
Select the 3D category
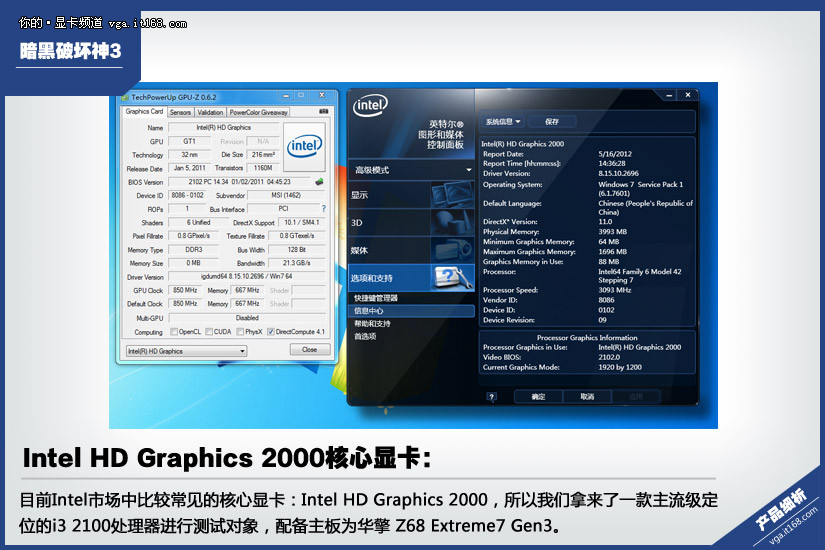(x=411, y=223)
